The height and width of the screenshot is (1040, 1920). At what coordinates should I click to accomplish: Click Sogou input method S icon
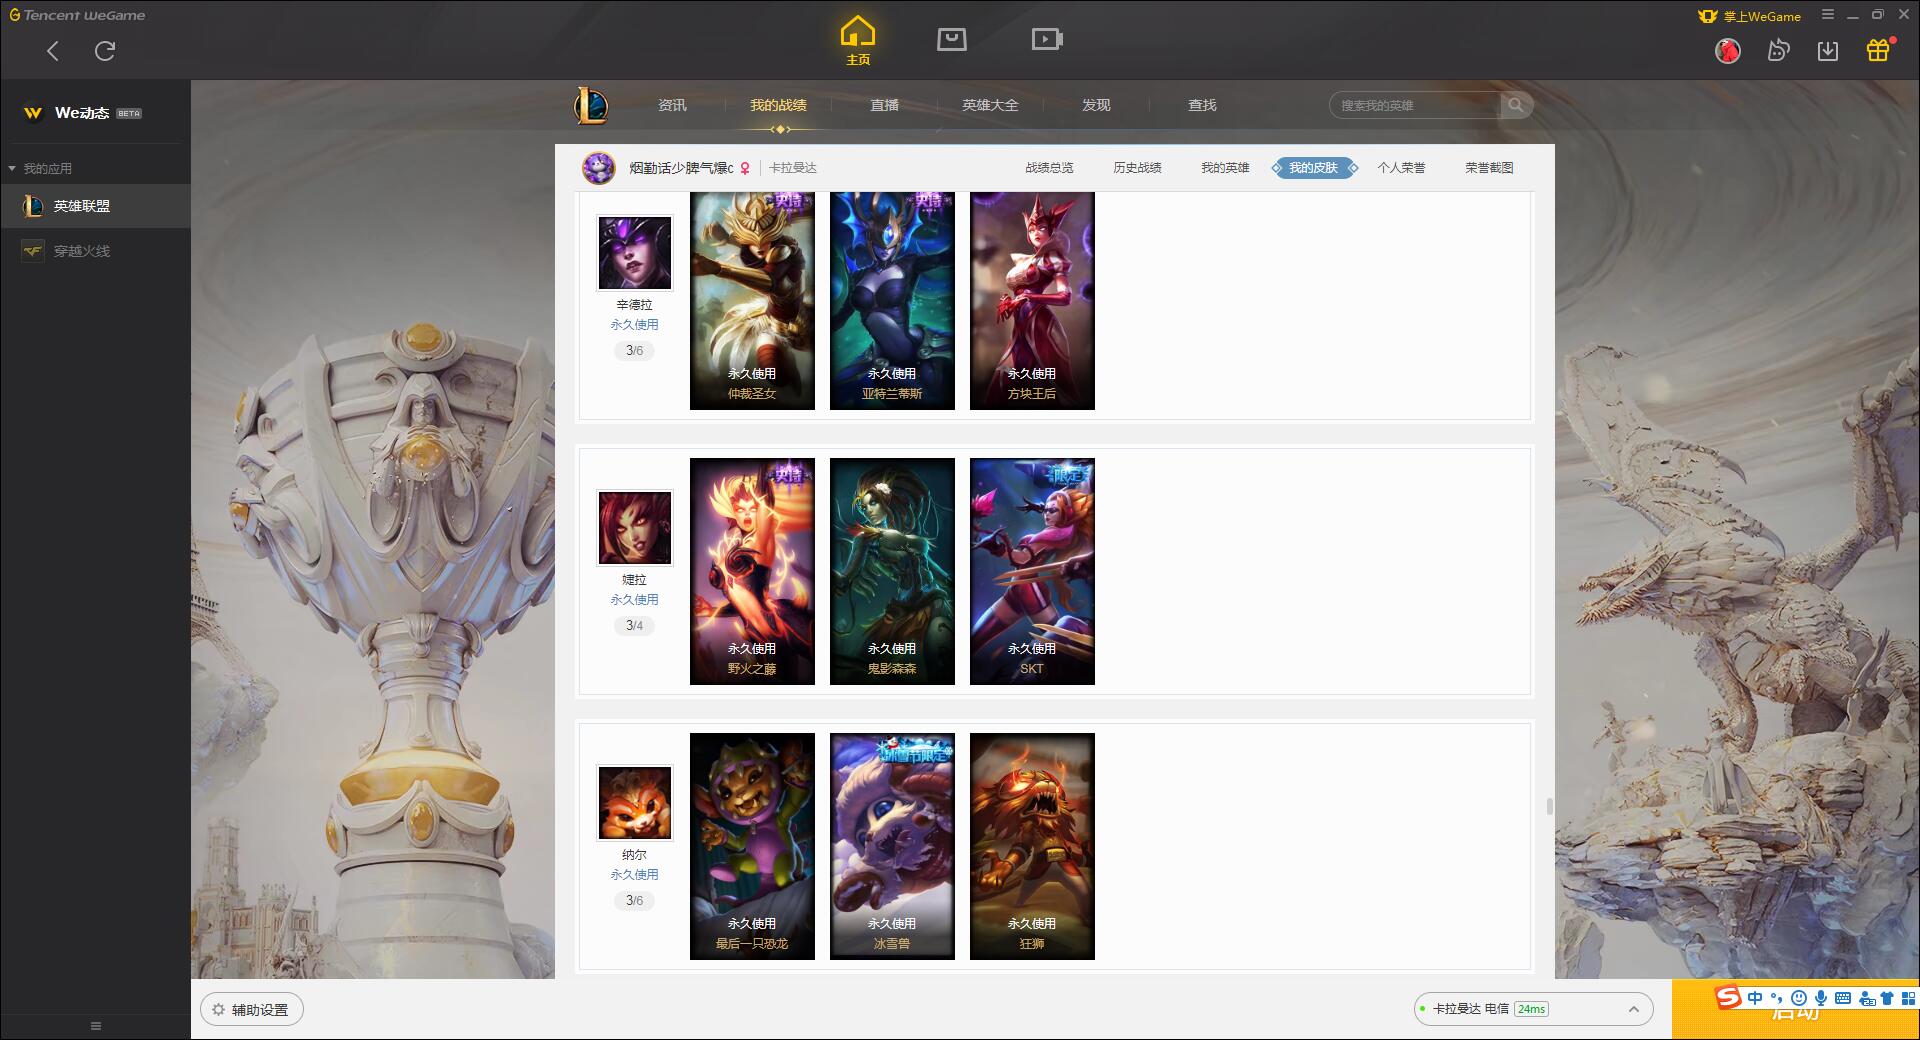(1728, 997)
